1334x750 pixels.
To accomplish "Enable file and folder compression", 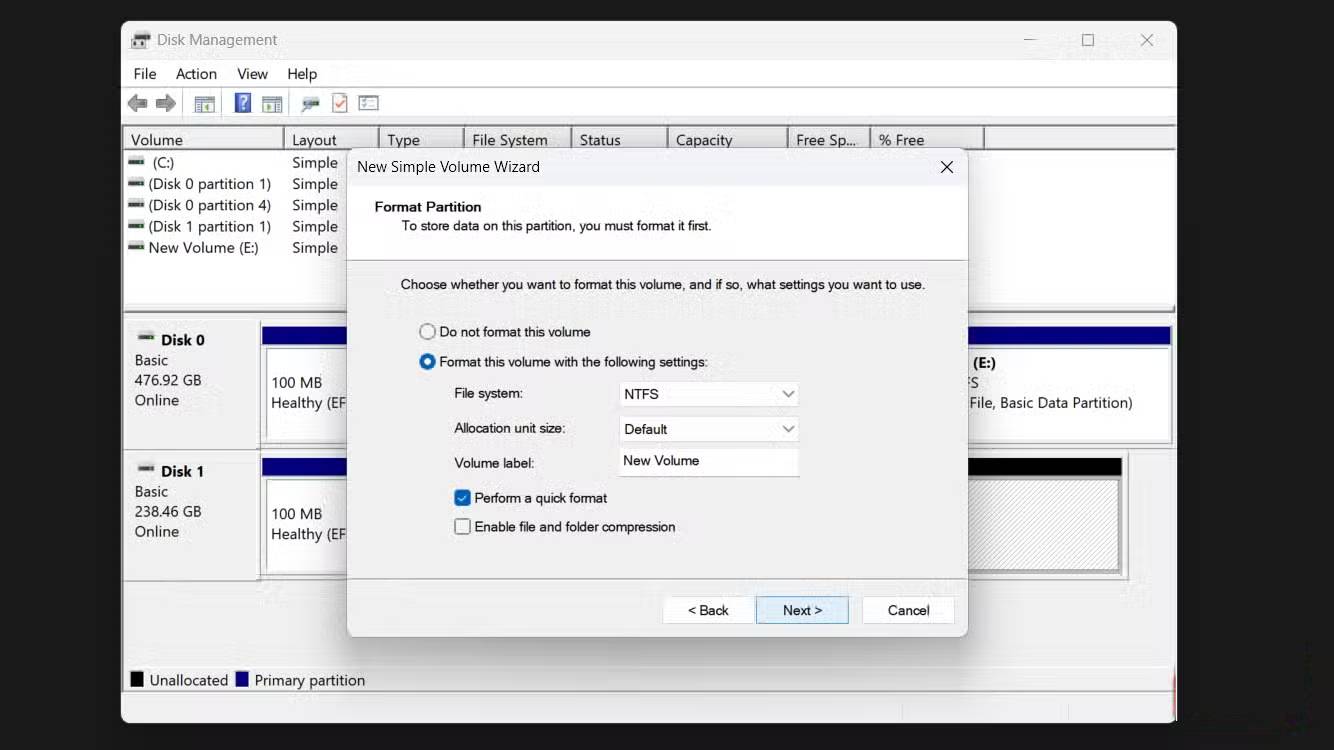I will point(462,526).
